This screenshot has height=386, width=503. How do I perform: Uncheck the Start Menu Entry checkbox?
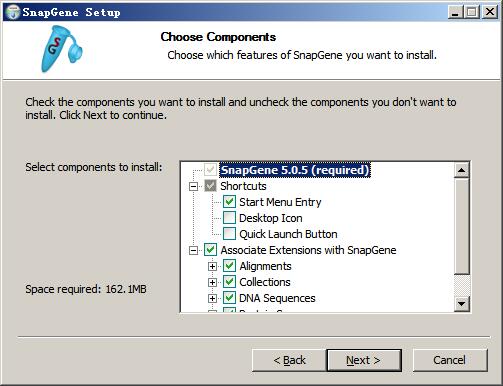(x=229, y=202)
